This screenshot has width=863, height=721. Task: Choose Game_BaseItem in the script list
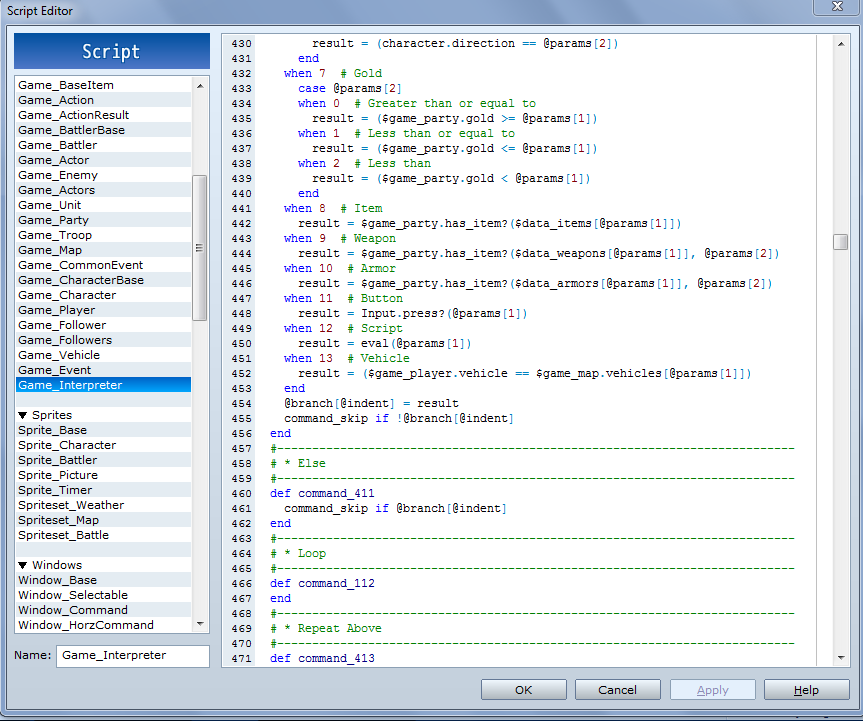click(66, 85)
